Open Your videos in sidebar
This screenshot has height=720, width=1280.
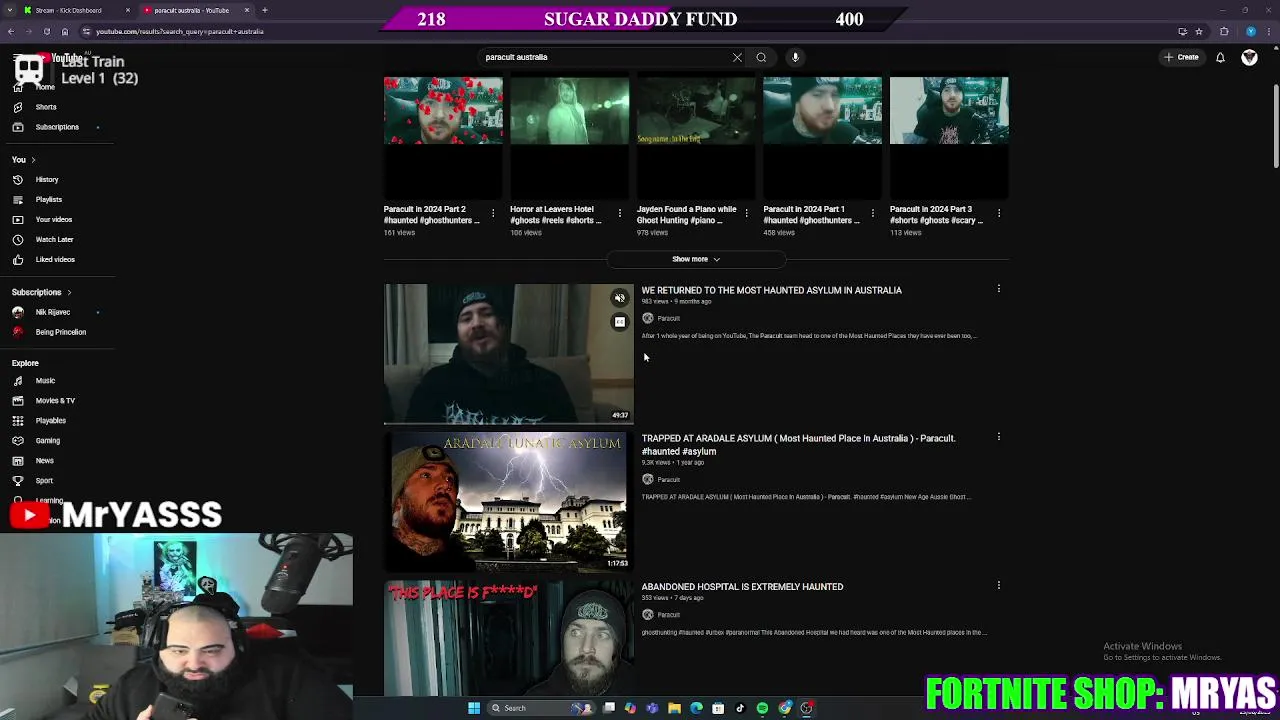53,220
